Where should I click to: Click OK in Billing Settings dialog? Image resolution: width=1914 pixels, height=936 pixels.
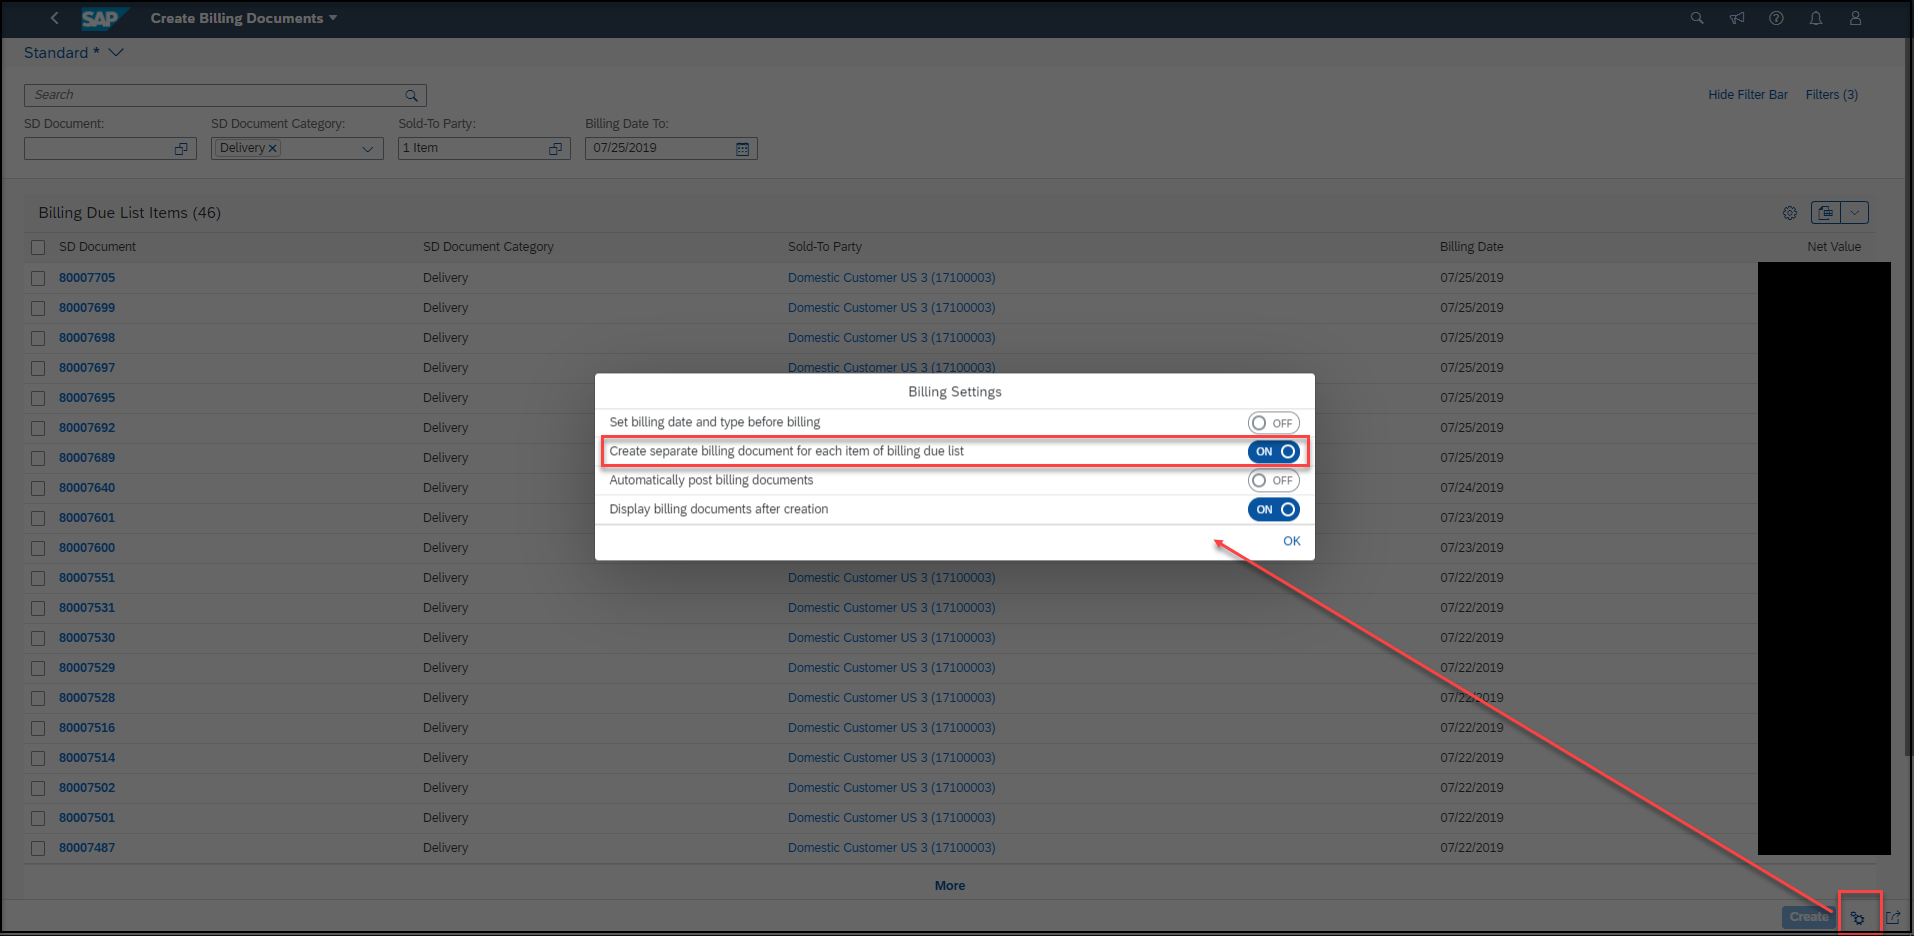pos(1292,541)
